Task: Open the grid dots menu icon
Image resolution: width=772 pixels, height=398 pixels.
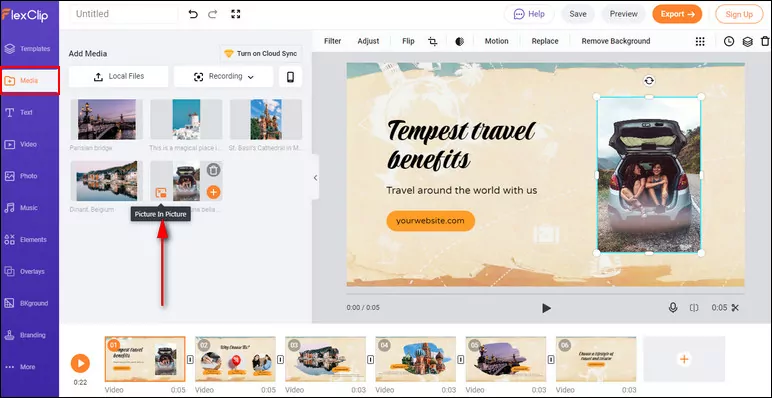Action: [700, 41]
